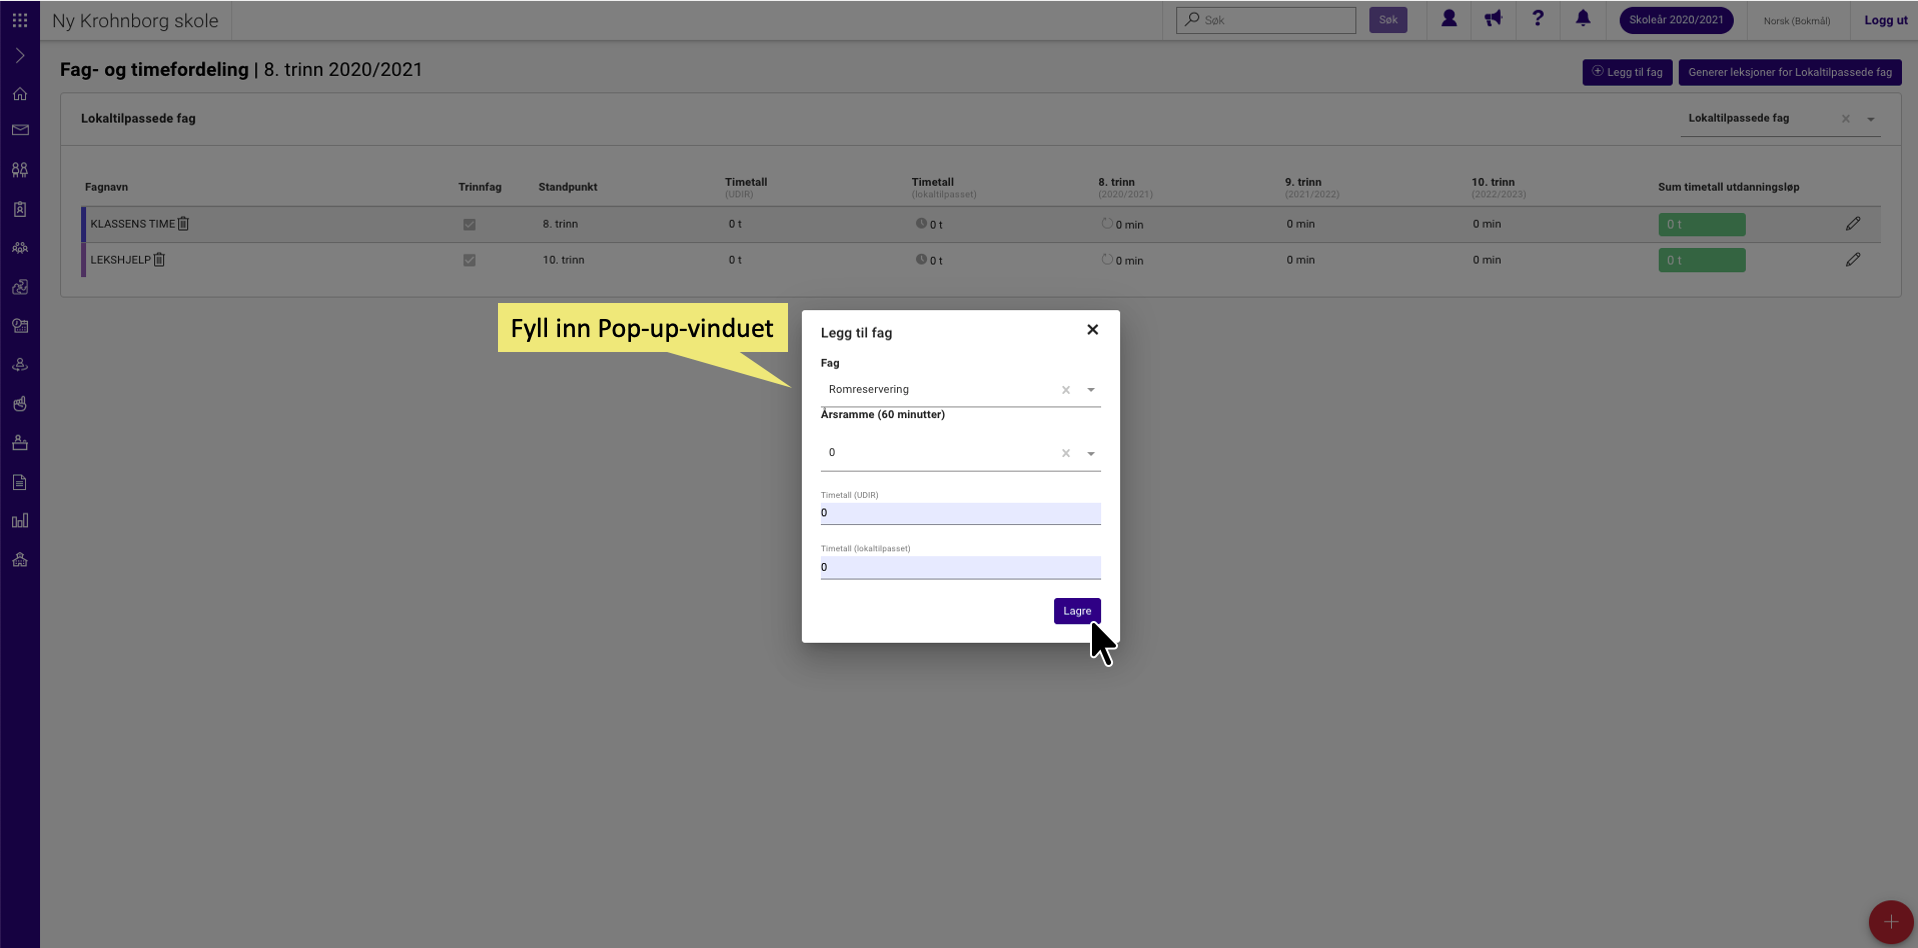
Task: Delete KLASSENS TIME with trash icon
Action: coord(183,224)
